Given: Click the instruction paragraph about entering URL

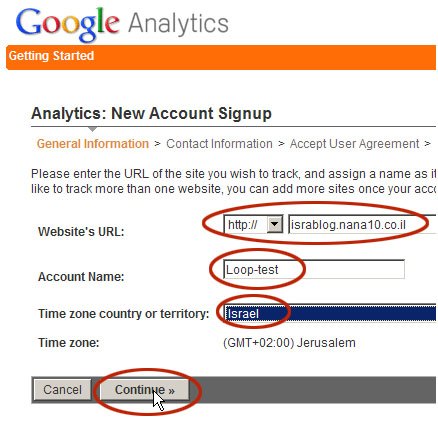Looking at the screenshot, I should point(233,181).
